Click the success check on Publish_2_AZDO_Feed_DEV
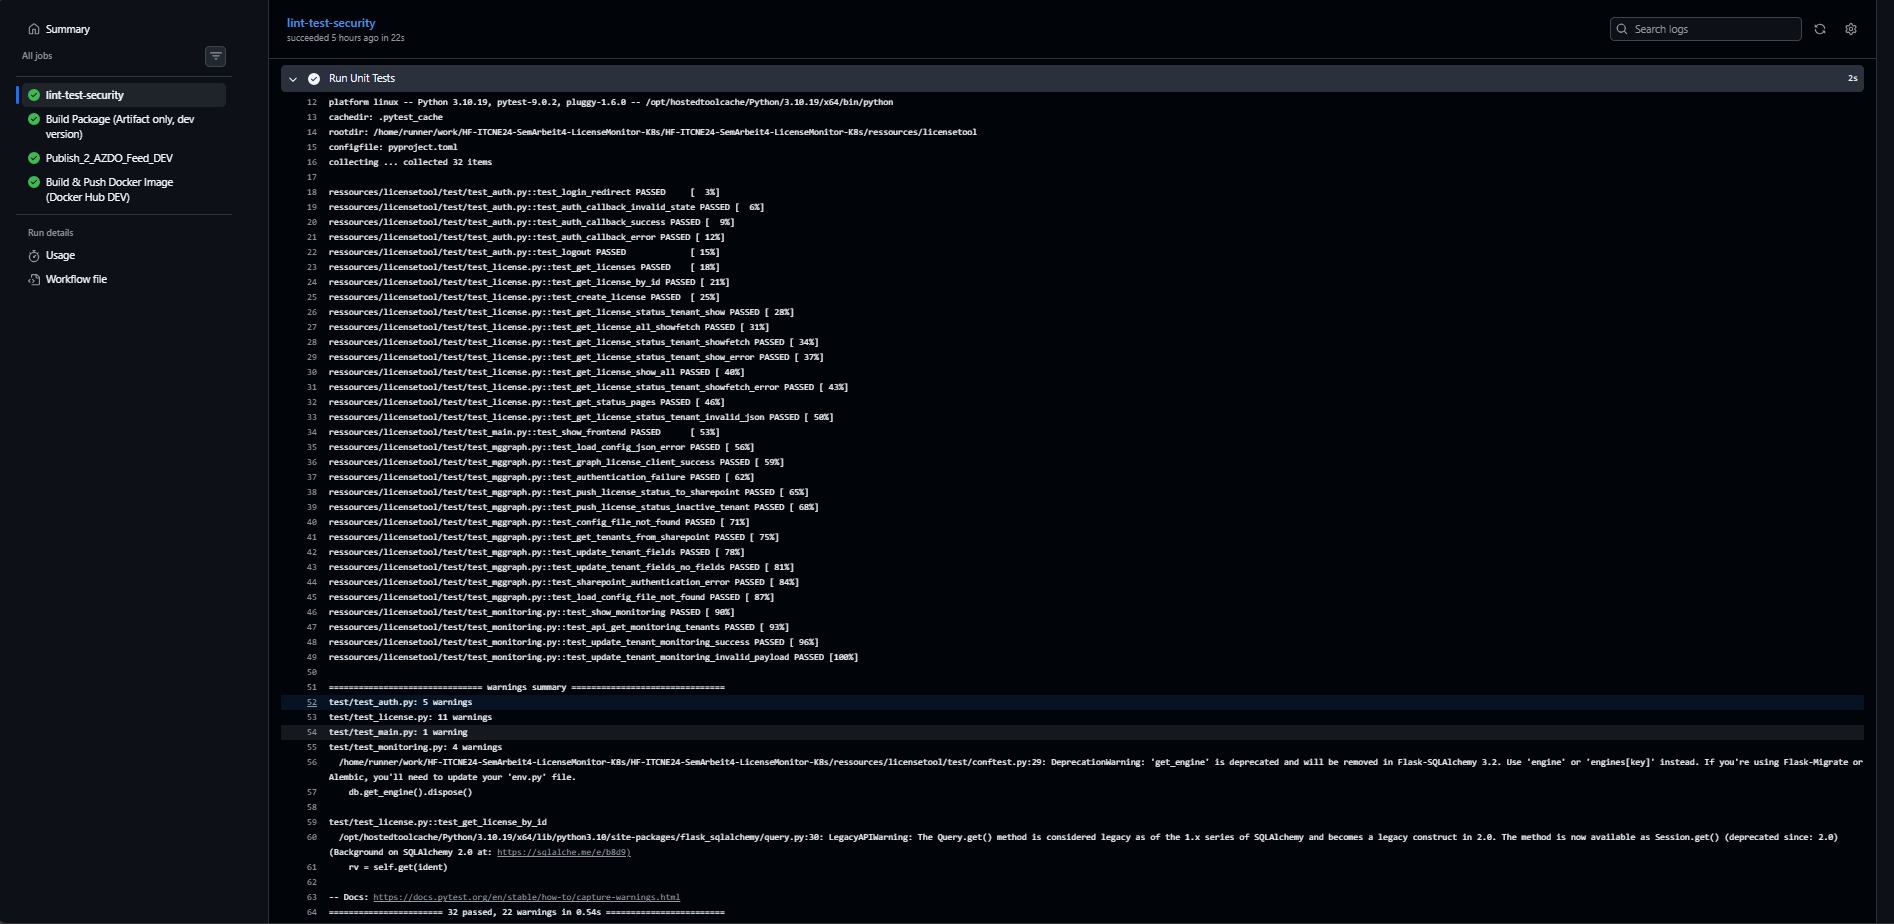1894x924 pixels. (x=33, y=158)
